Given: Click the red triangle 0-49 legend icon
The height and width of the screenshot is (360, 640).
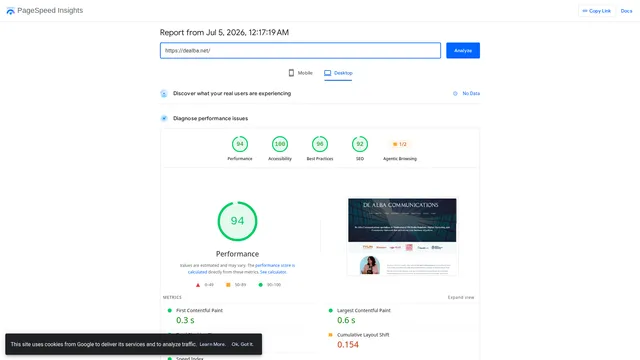Looking at the screenshot, I should tap(198, 285).
